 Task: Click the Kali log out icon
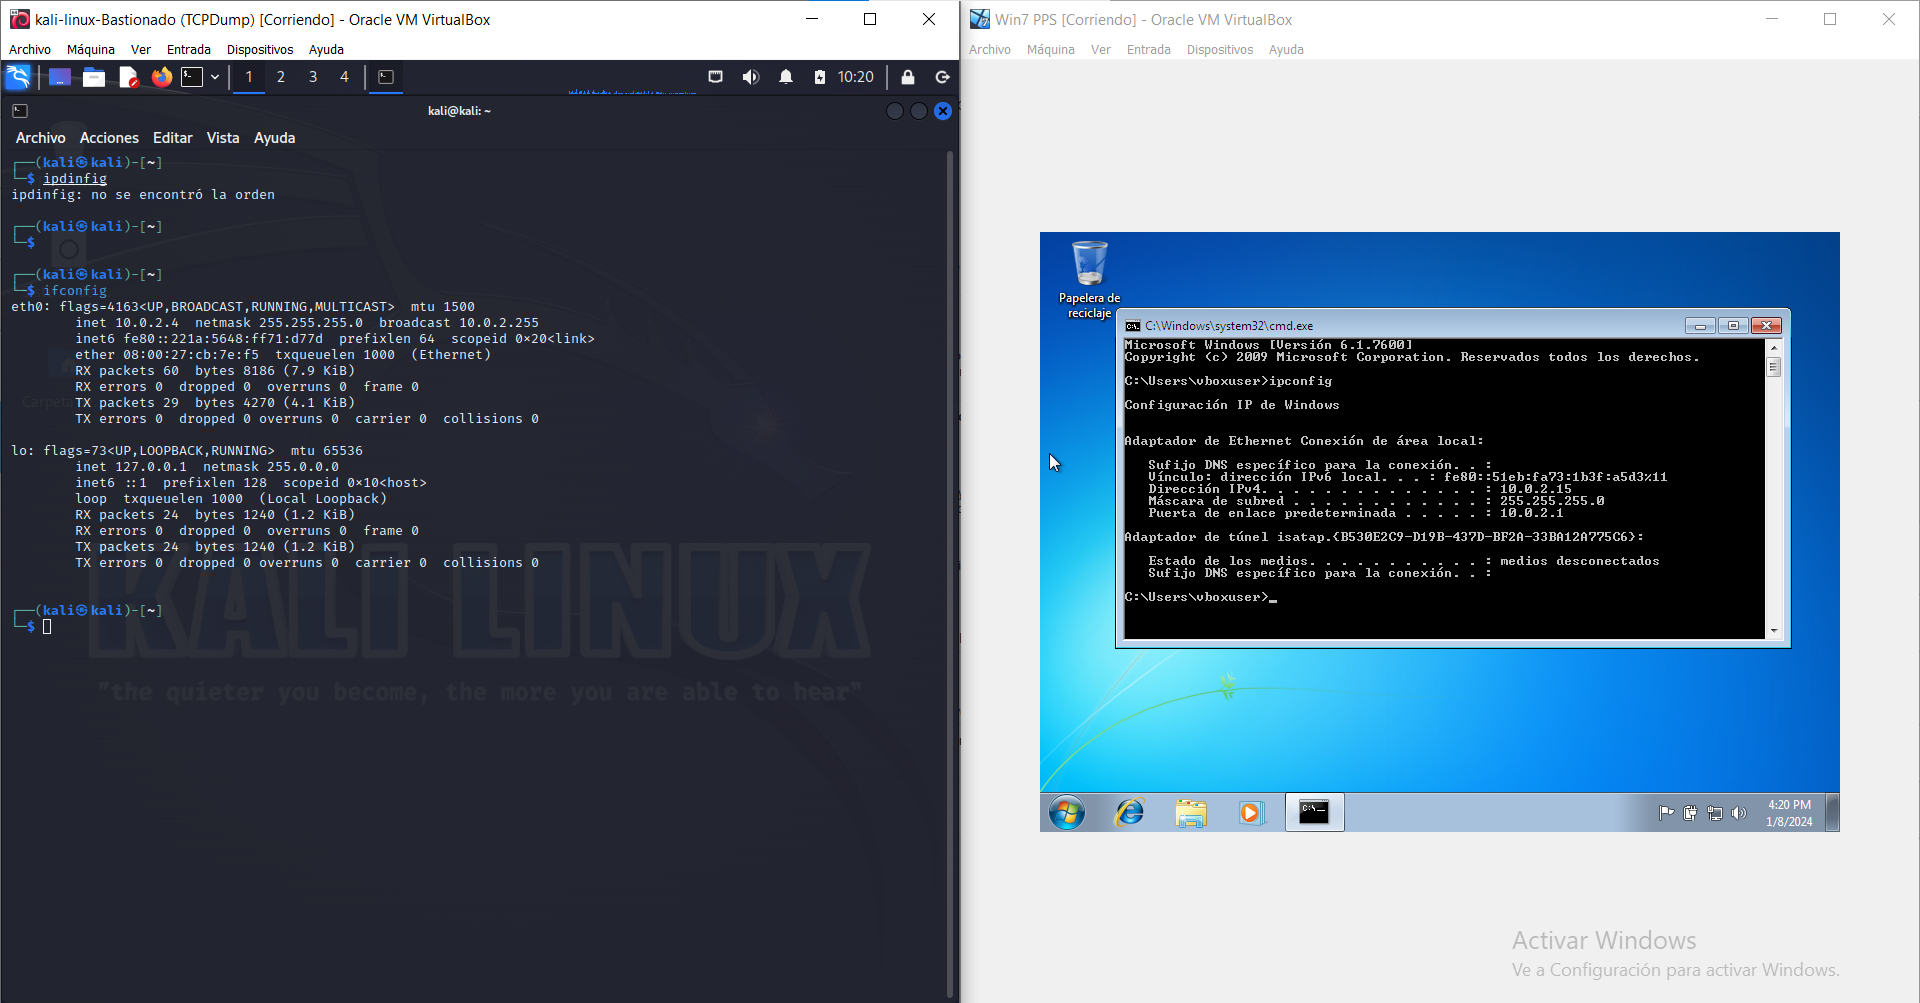pos(942,77)
